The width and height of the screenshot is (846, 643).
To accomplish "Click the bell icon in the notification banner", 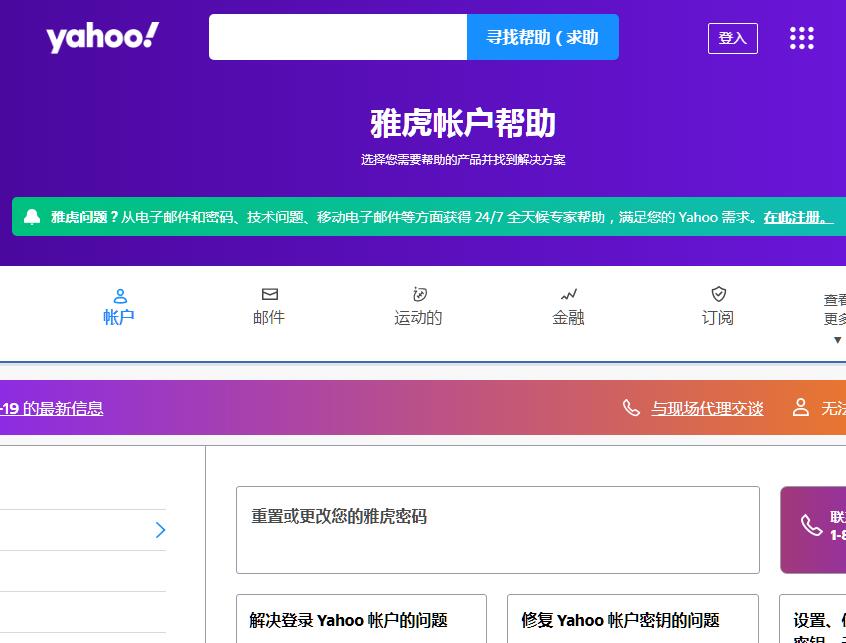I will coord(33,215).
